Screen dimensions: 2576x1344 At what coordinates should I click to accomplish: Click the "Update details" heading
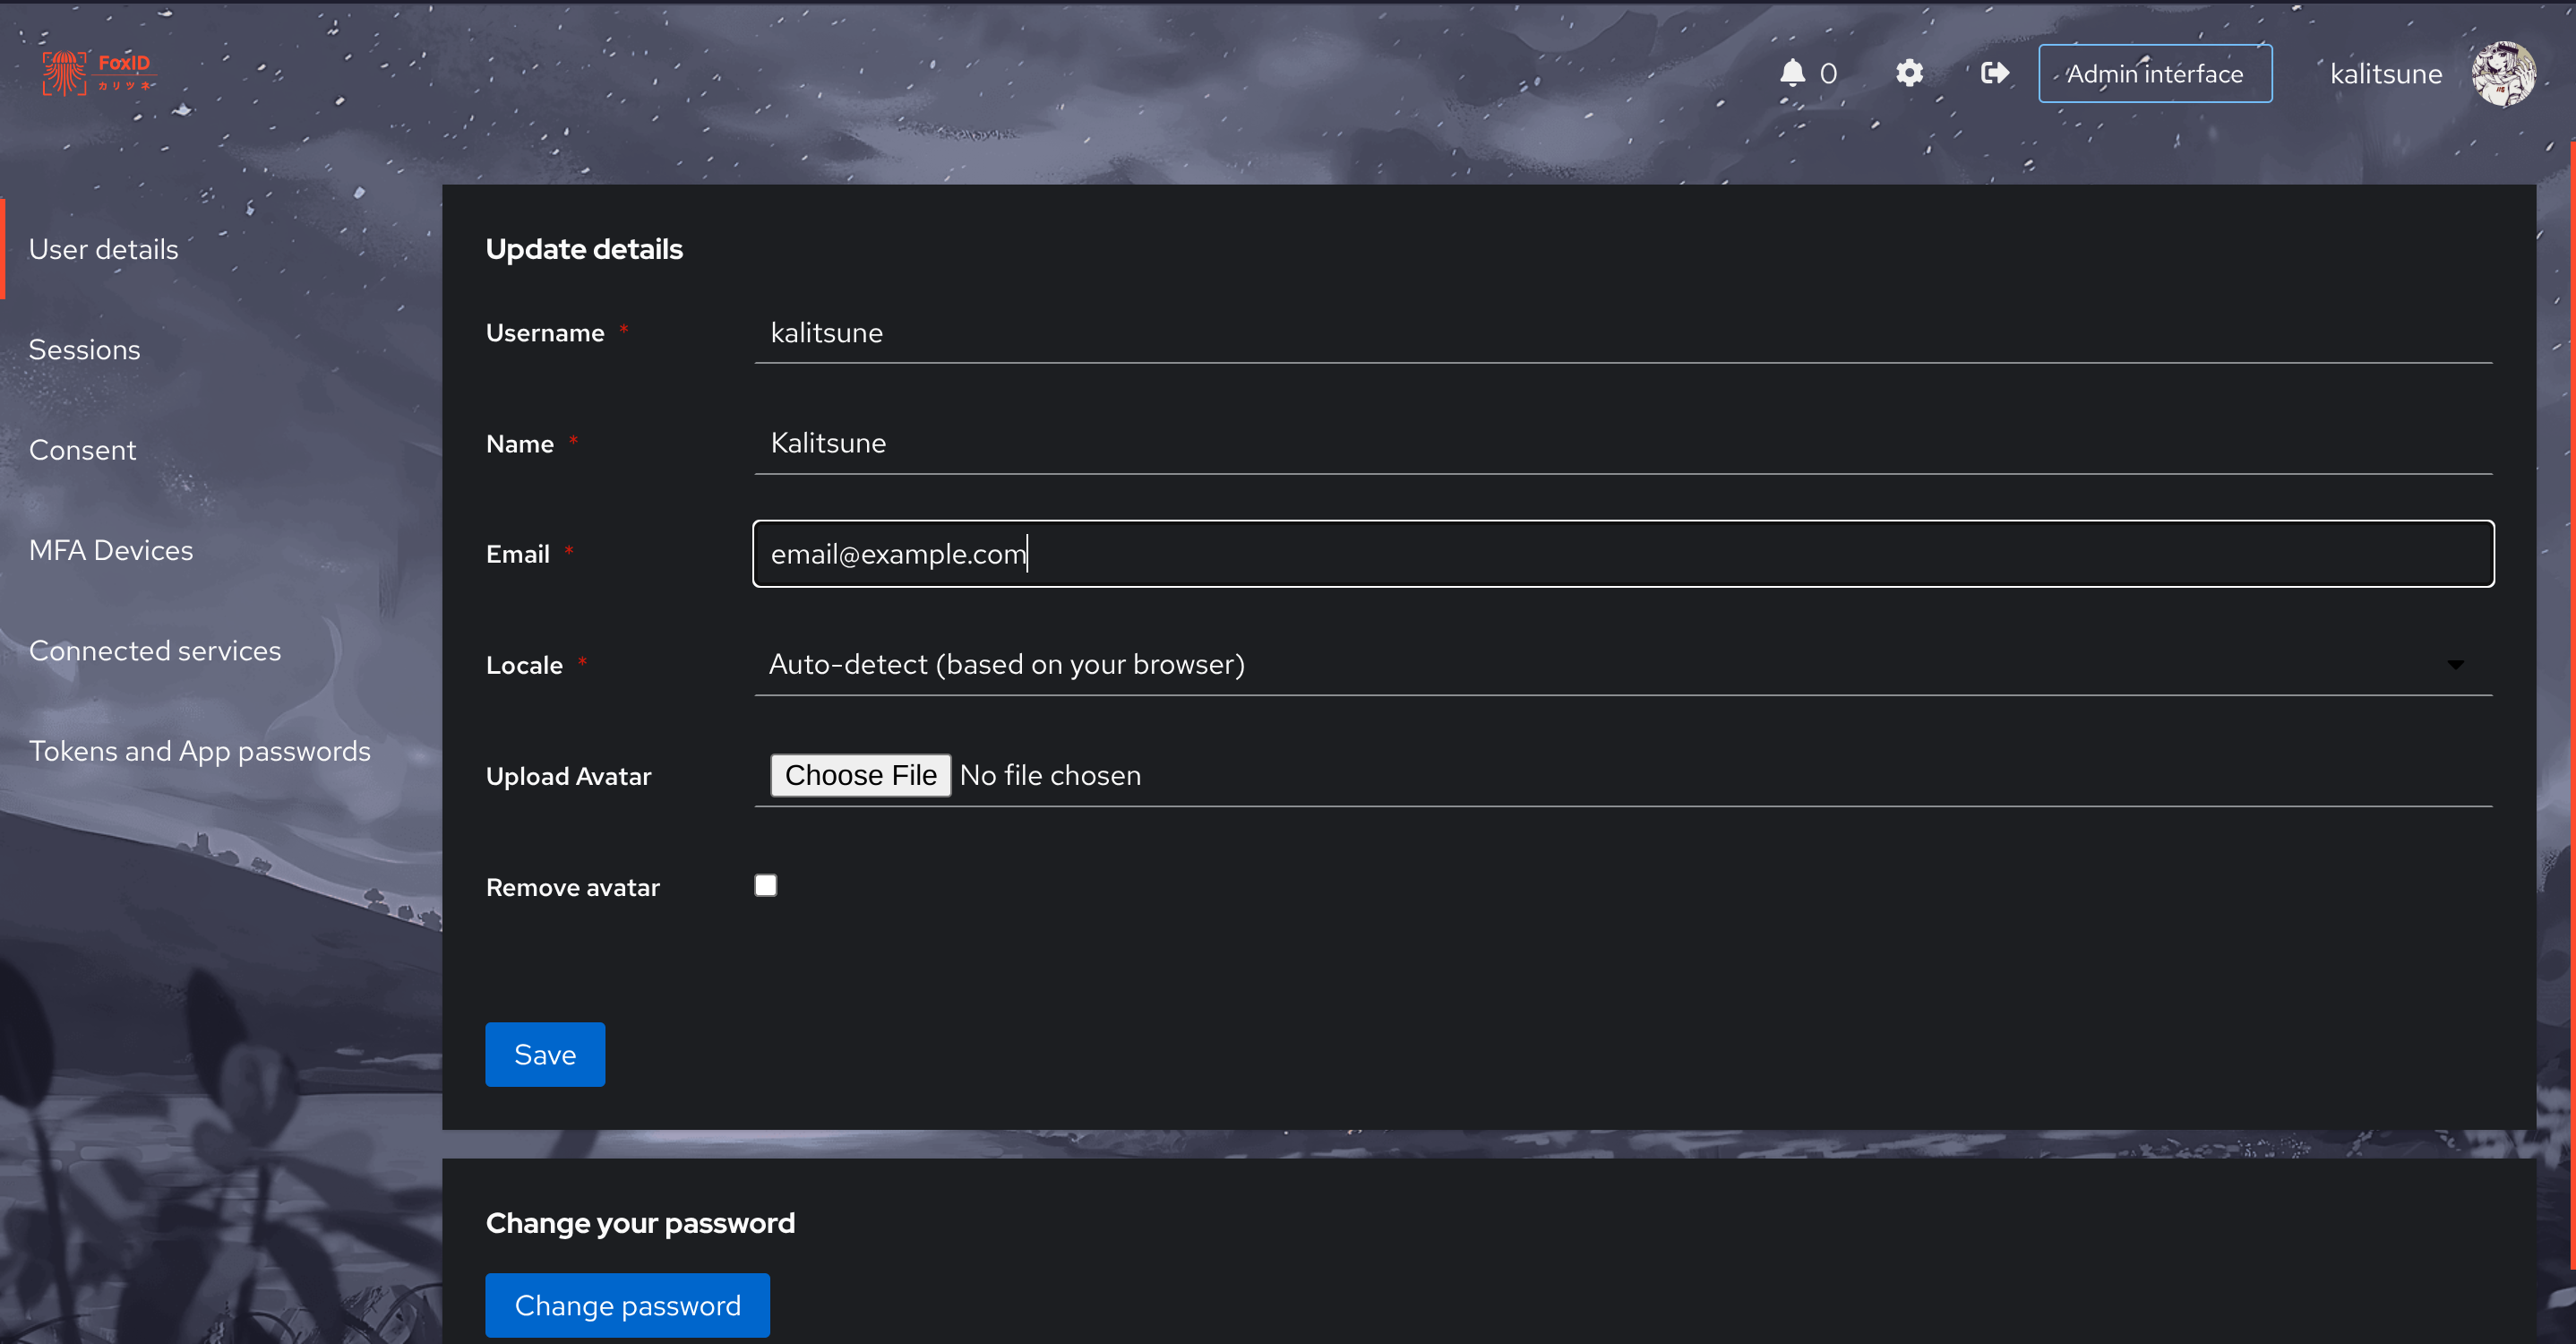584,249
